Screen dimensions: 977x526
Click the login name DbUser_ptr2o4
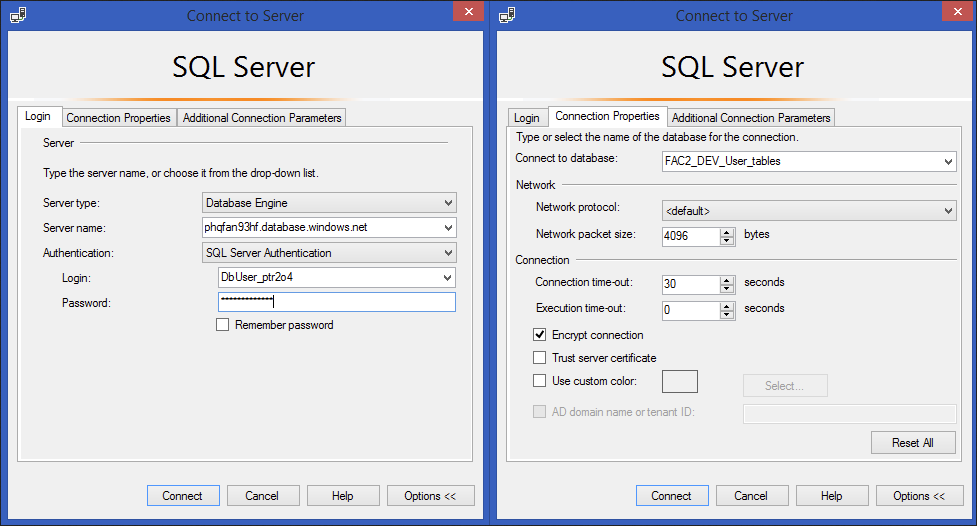257,277
